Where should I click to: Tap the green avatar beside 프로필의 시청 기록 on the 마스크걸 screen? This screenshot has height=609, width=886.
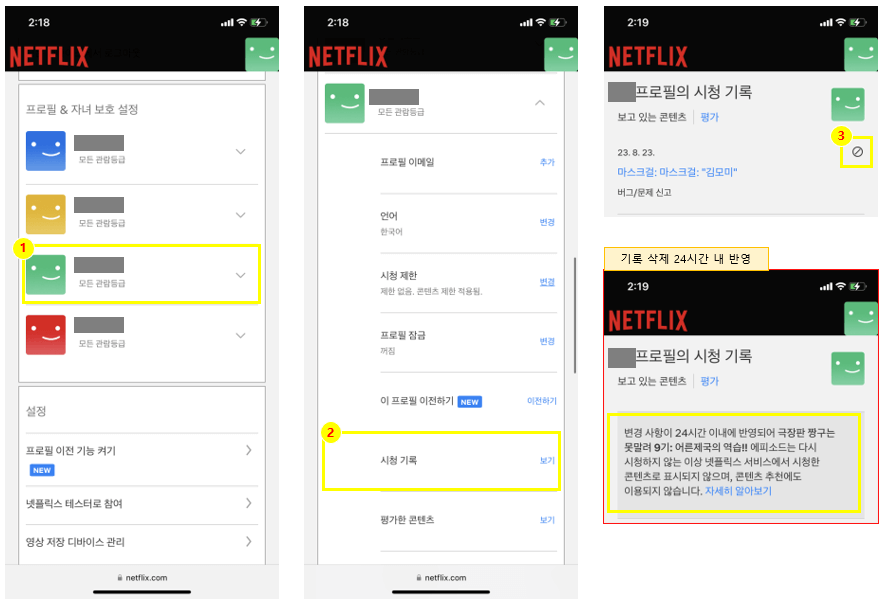click(x=848, y=105)
